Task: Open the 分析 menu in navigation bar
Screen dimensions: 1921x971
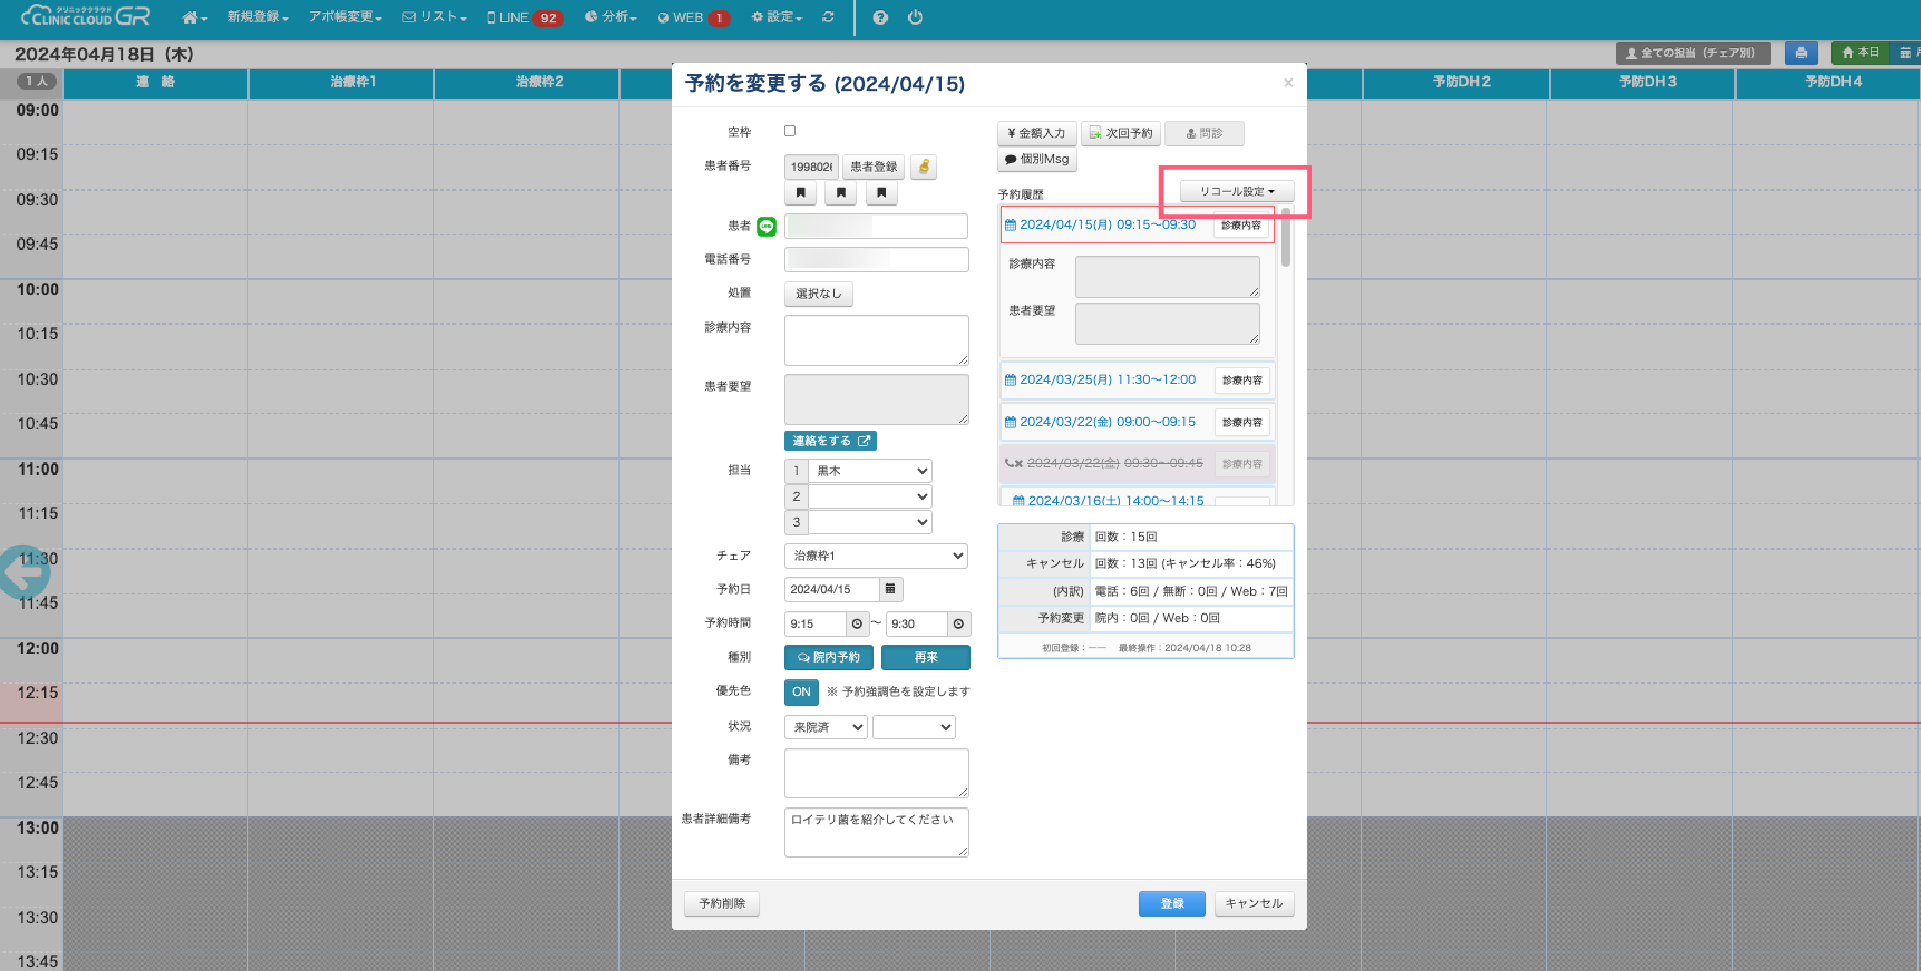Action: pyautogui.click(x=611, y=17)
